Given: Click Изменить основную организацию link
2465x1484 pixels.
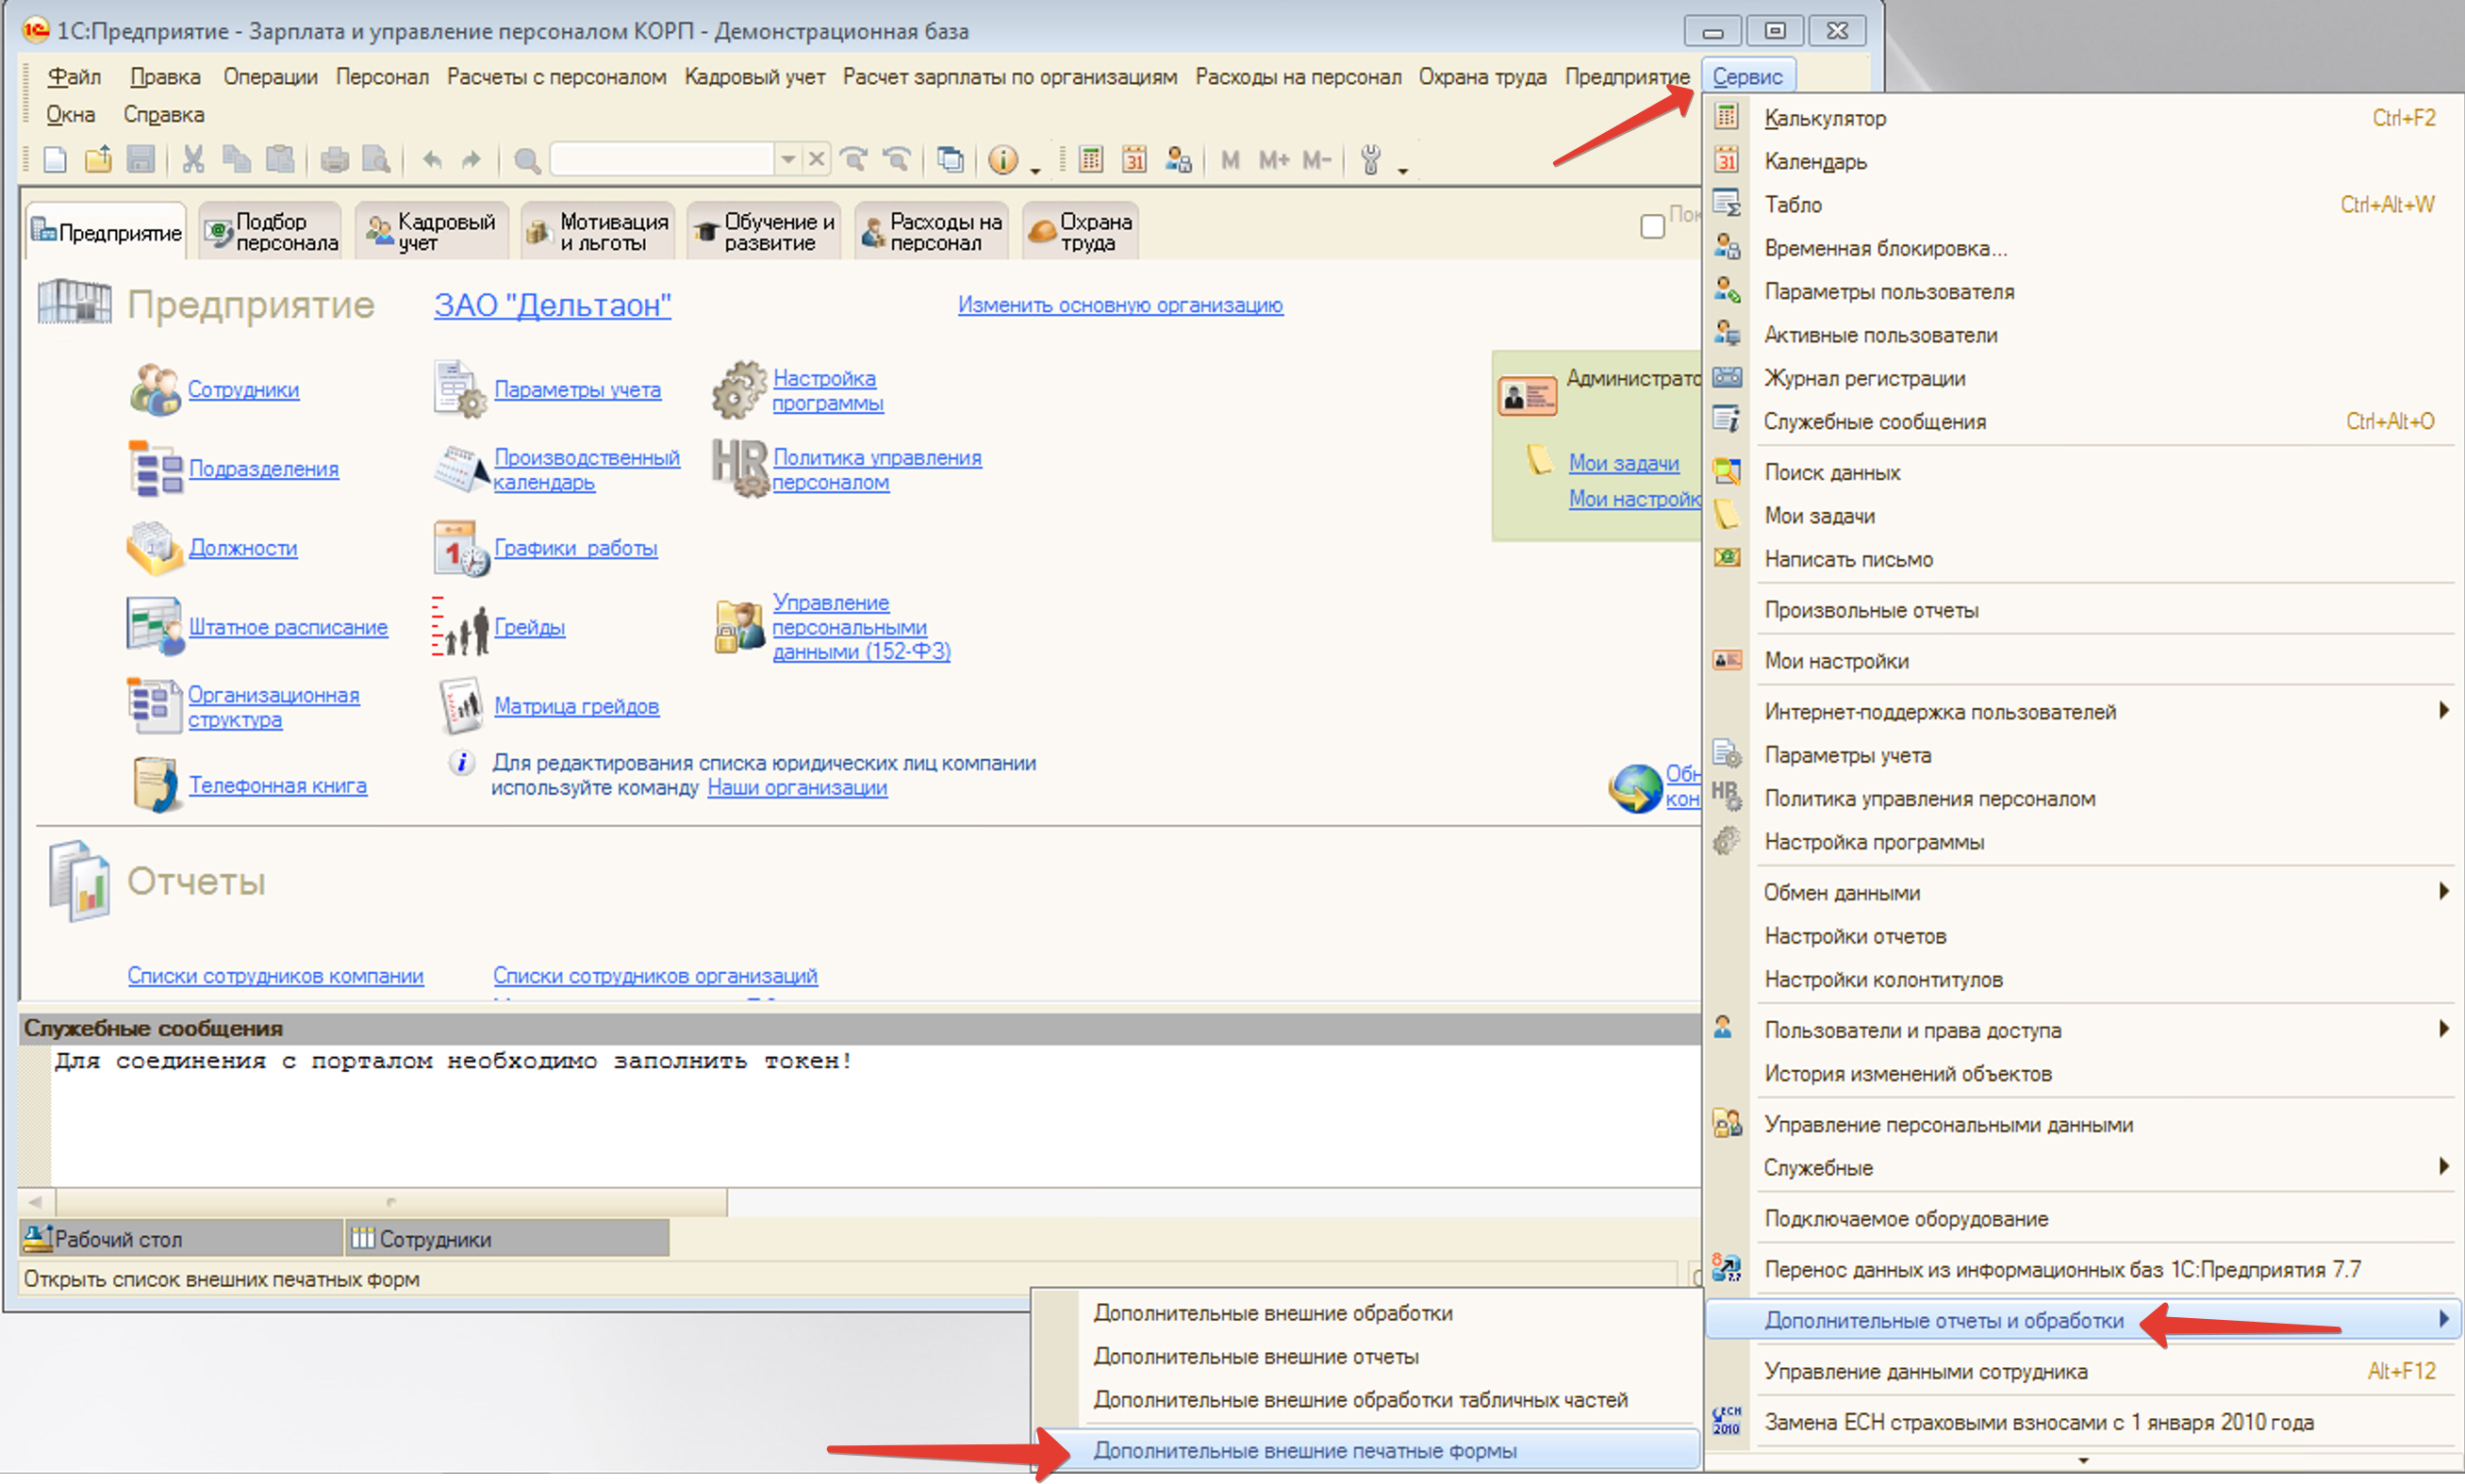Looking at the screenshot, I should coord(1120,305).
